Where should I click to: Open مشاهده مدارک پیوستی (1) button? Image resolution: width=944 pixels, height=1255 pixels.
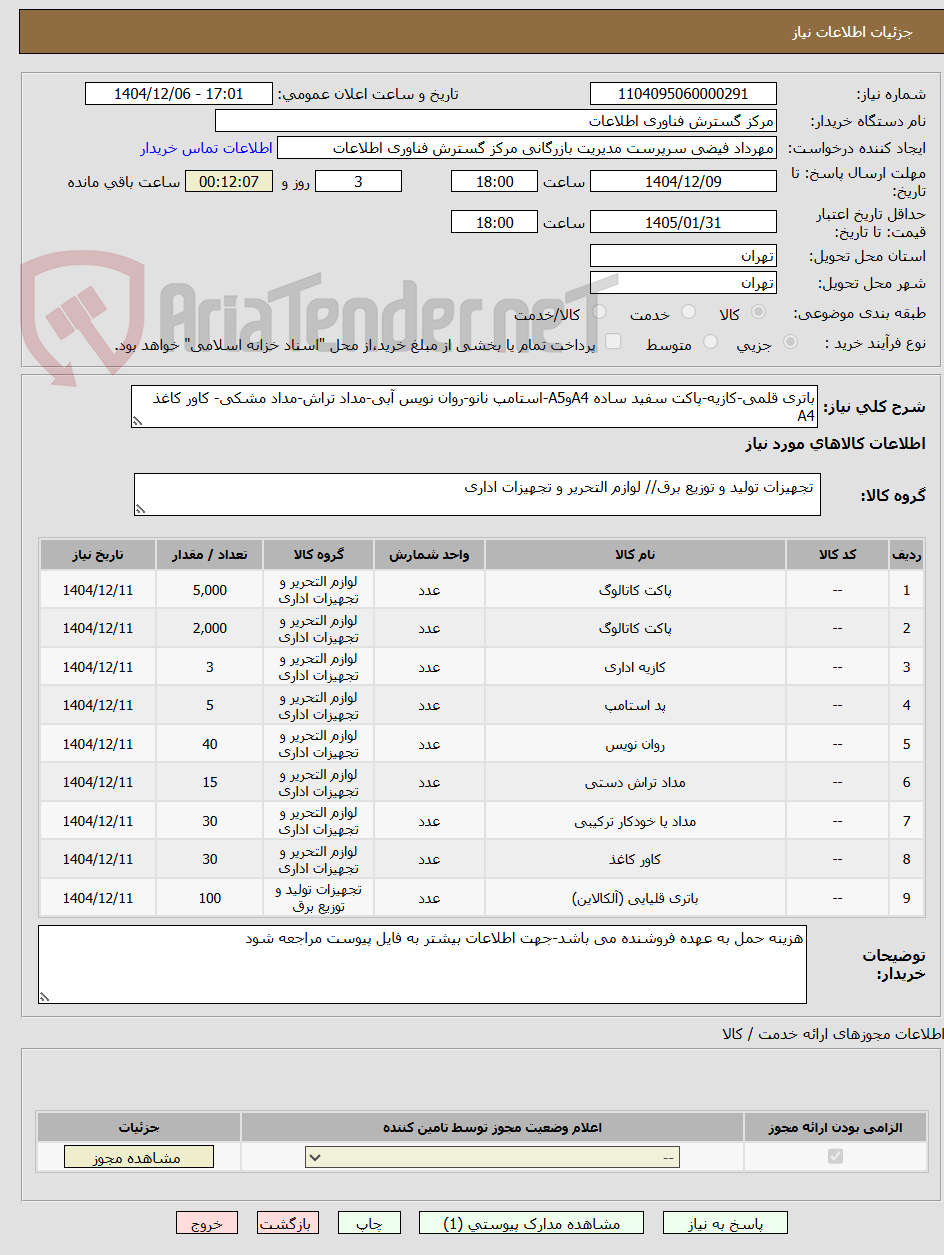coord(531,1223)
